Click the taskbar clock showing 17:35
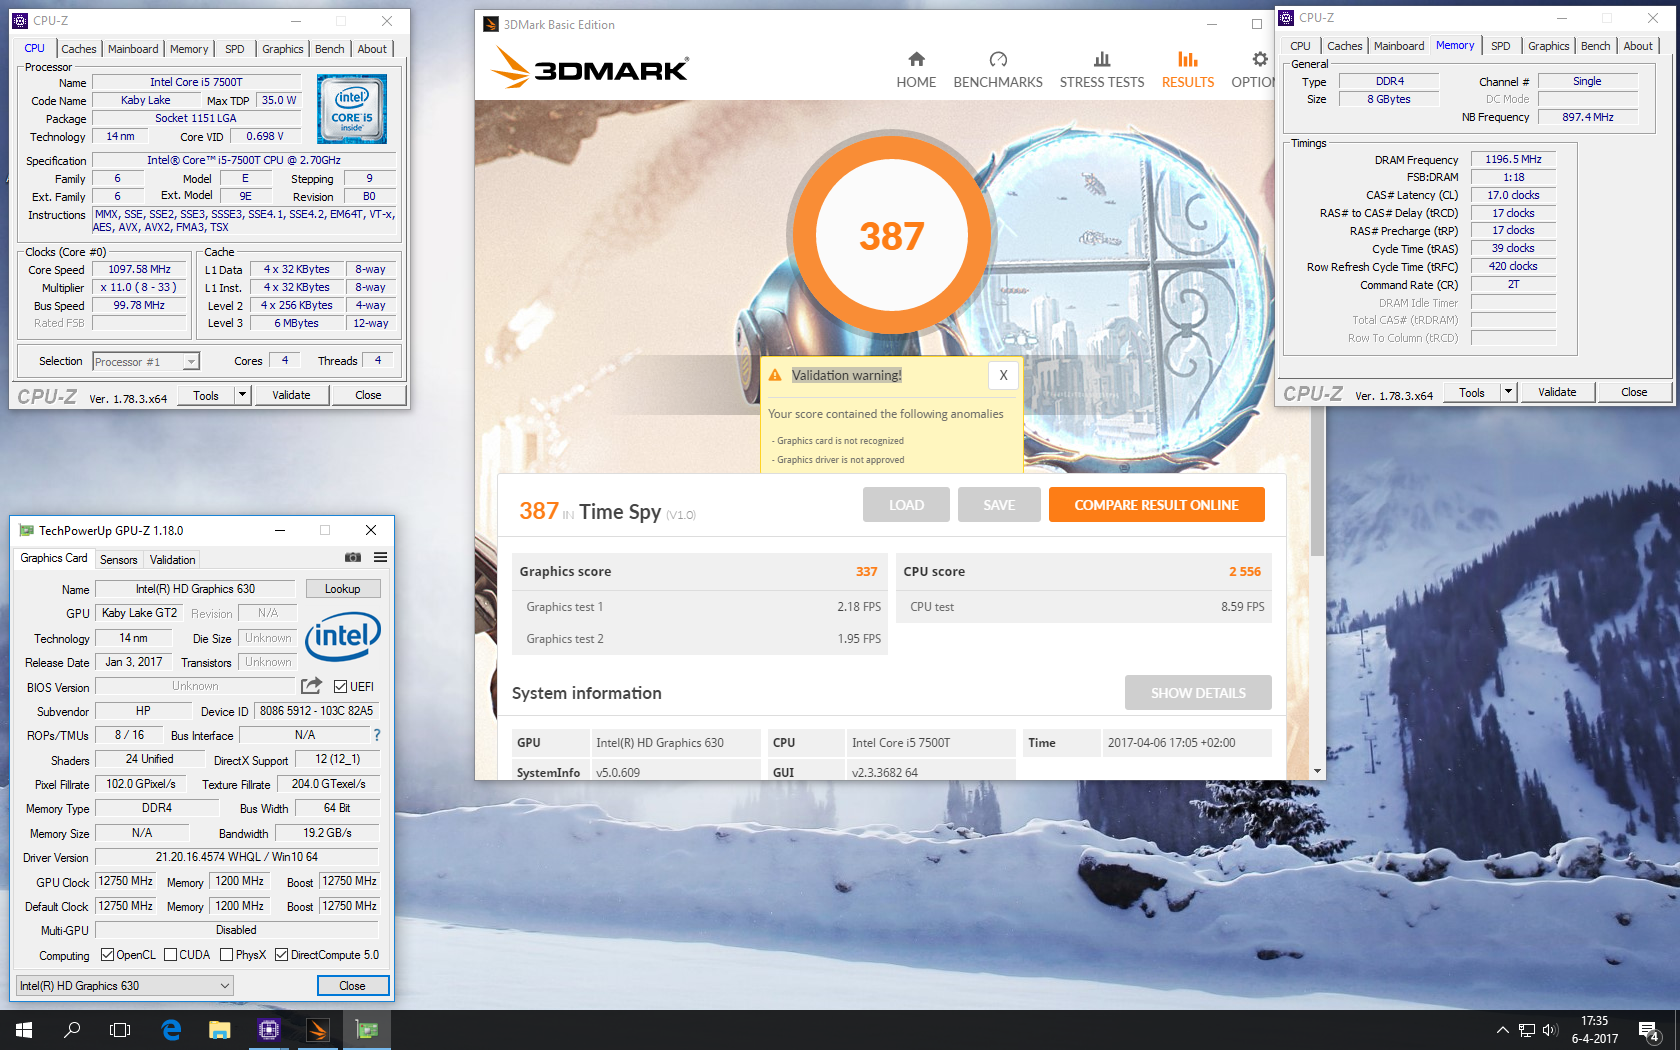This screenshot has width=1680, height=1050. tap(1594, 1030)
